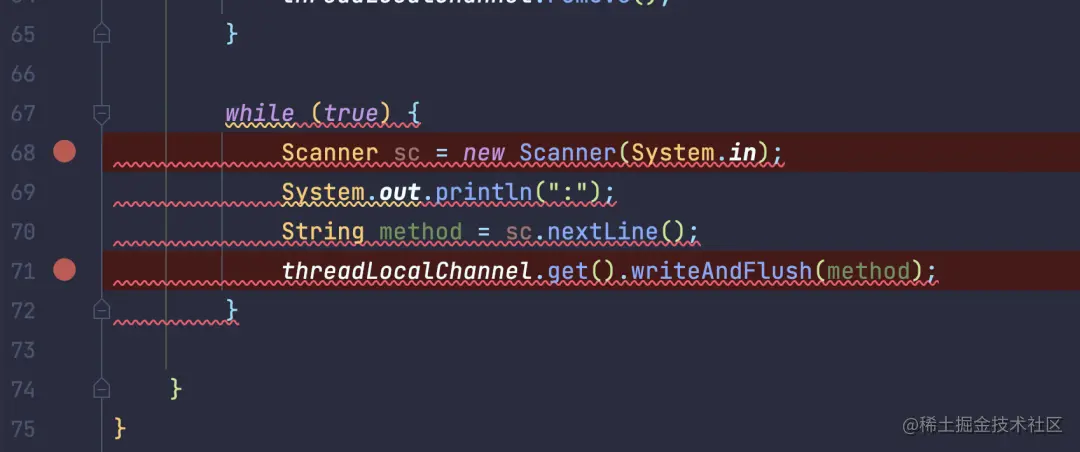This screenshot has height=452, width=1080.
Task: Click line number 69 in the gutter
Action: (23, 192)
